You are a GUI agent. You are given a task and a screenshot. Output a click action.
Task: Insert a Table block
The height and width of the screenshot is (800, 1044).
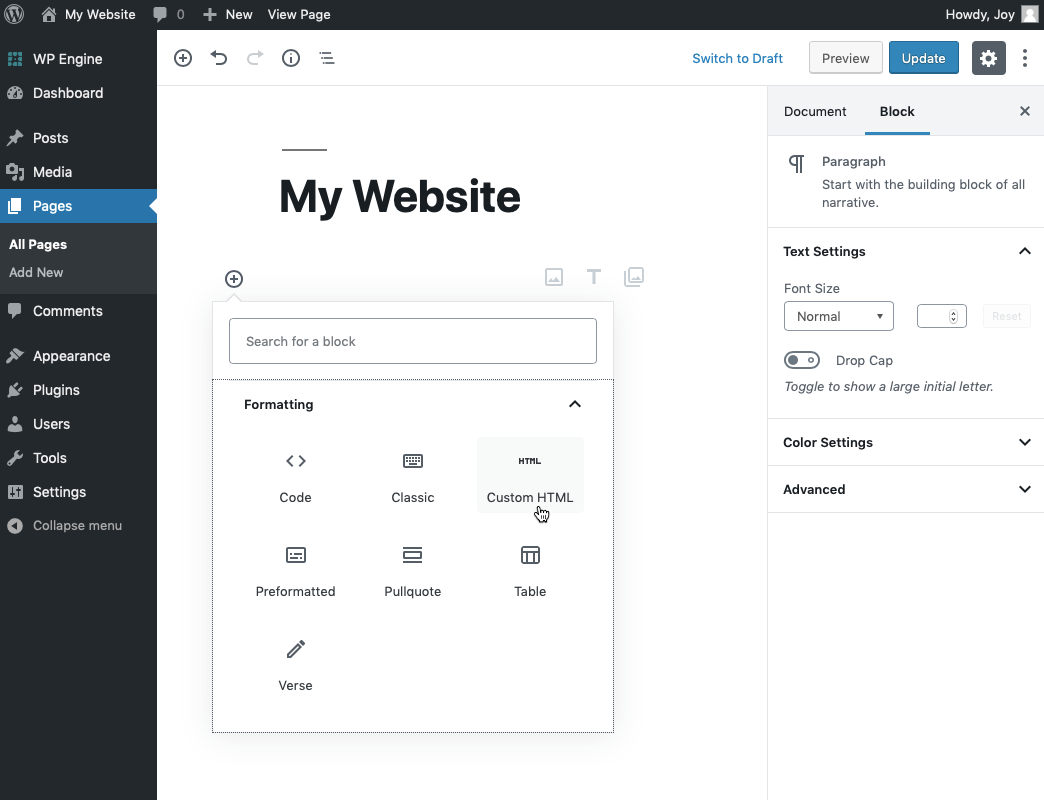530,570
